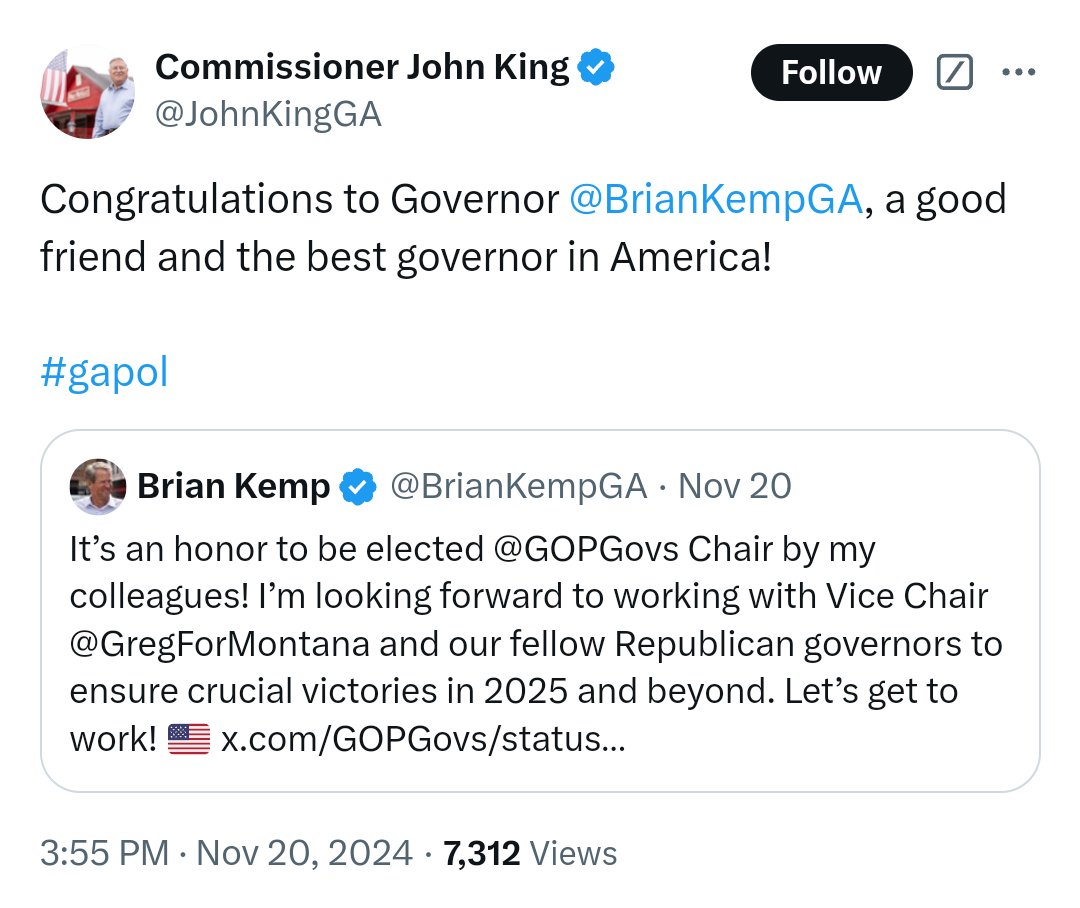
Task: Open the quoted tweet's Nov 20 date
Action: (735, 487)
